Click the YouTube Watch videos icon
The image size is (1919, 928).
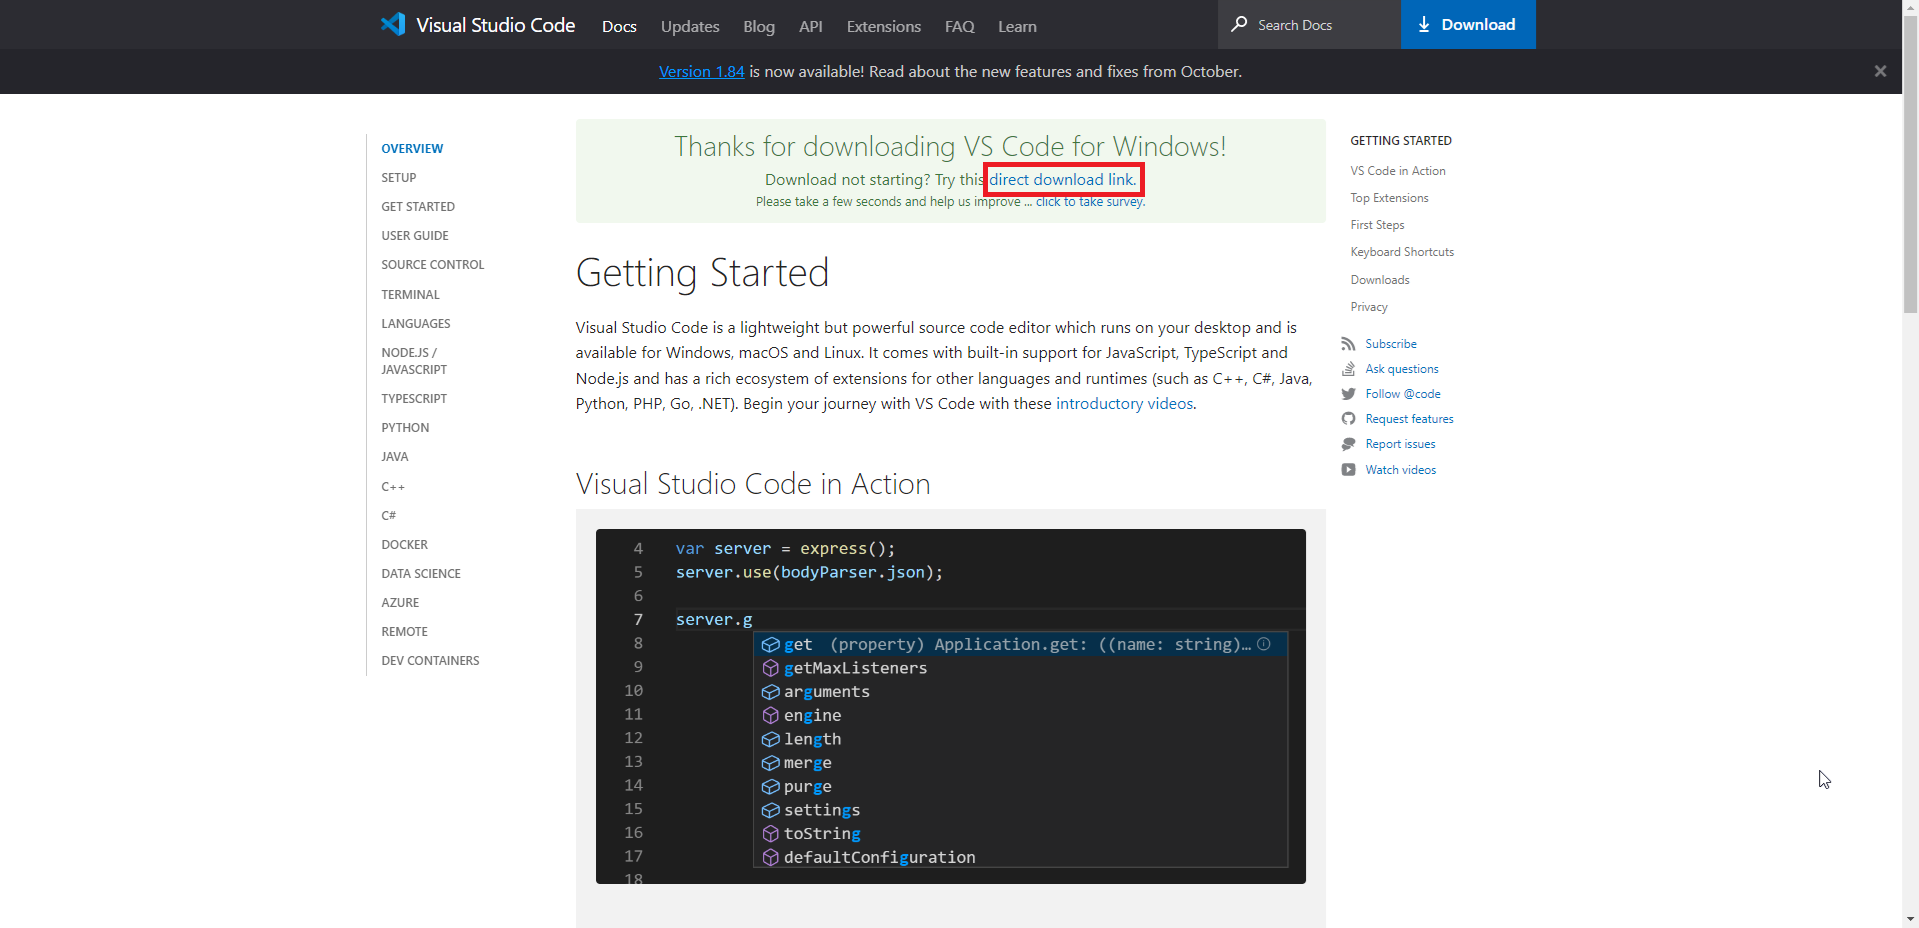(1348, 470)
